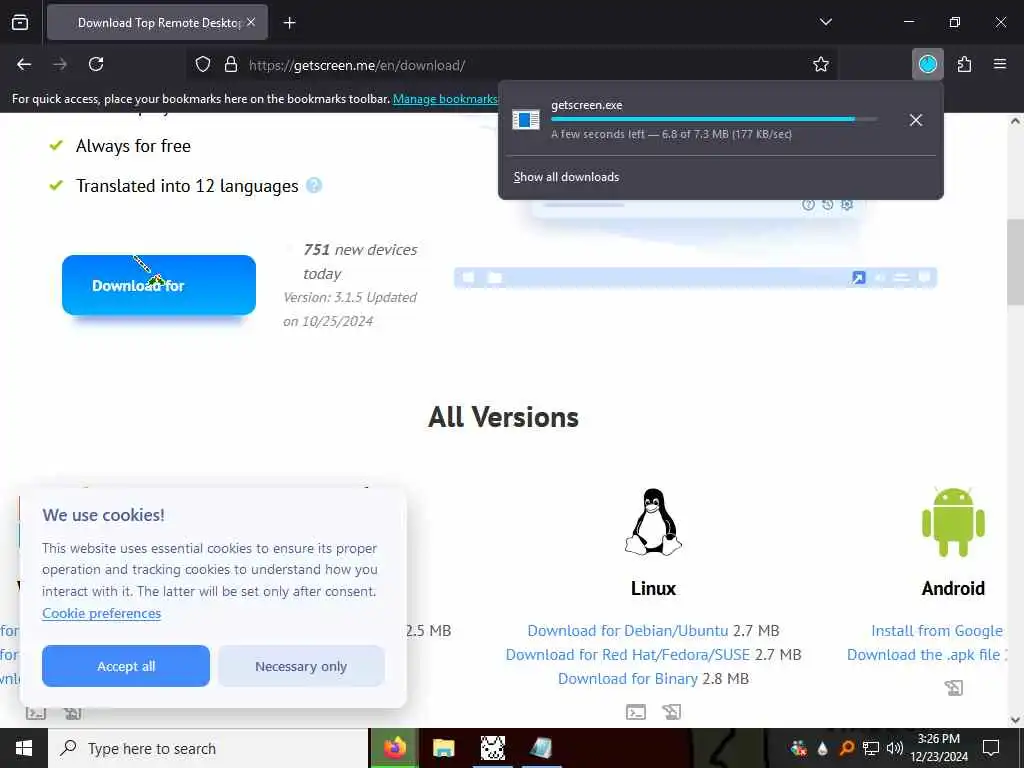Click the 751 new devices today text
The width and height of the screenshot is (1024, 768).
click(360, 262)
